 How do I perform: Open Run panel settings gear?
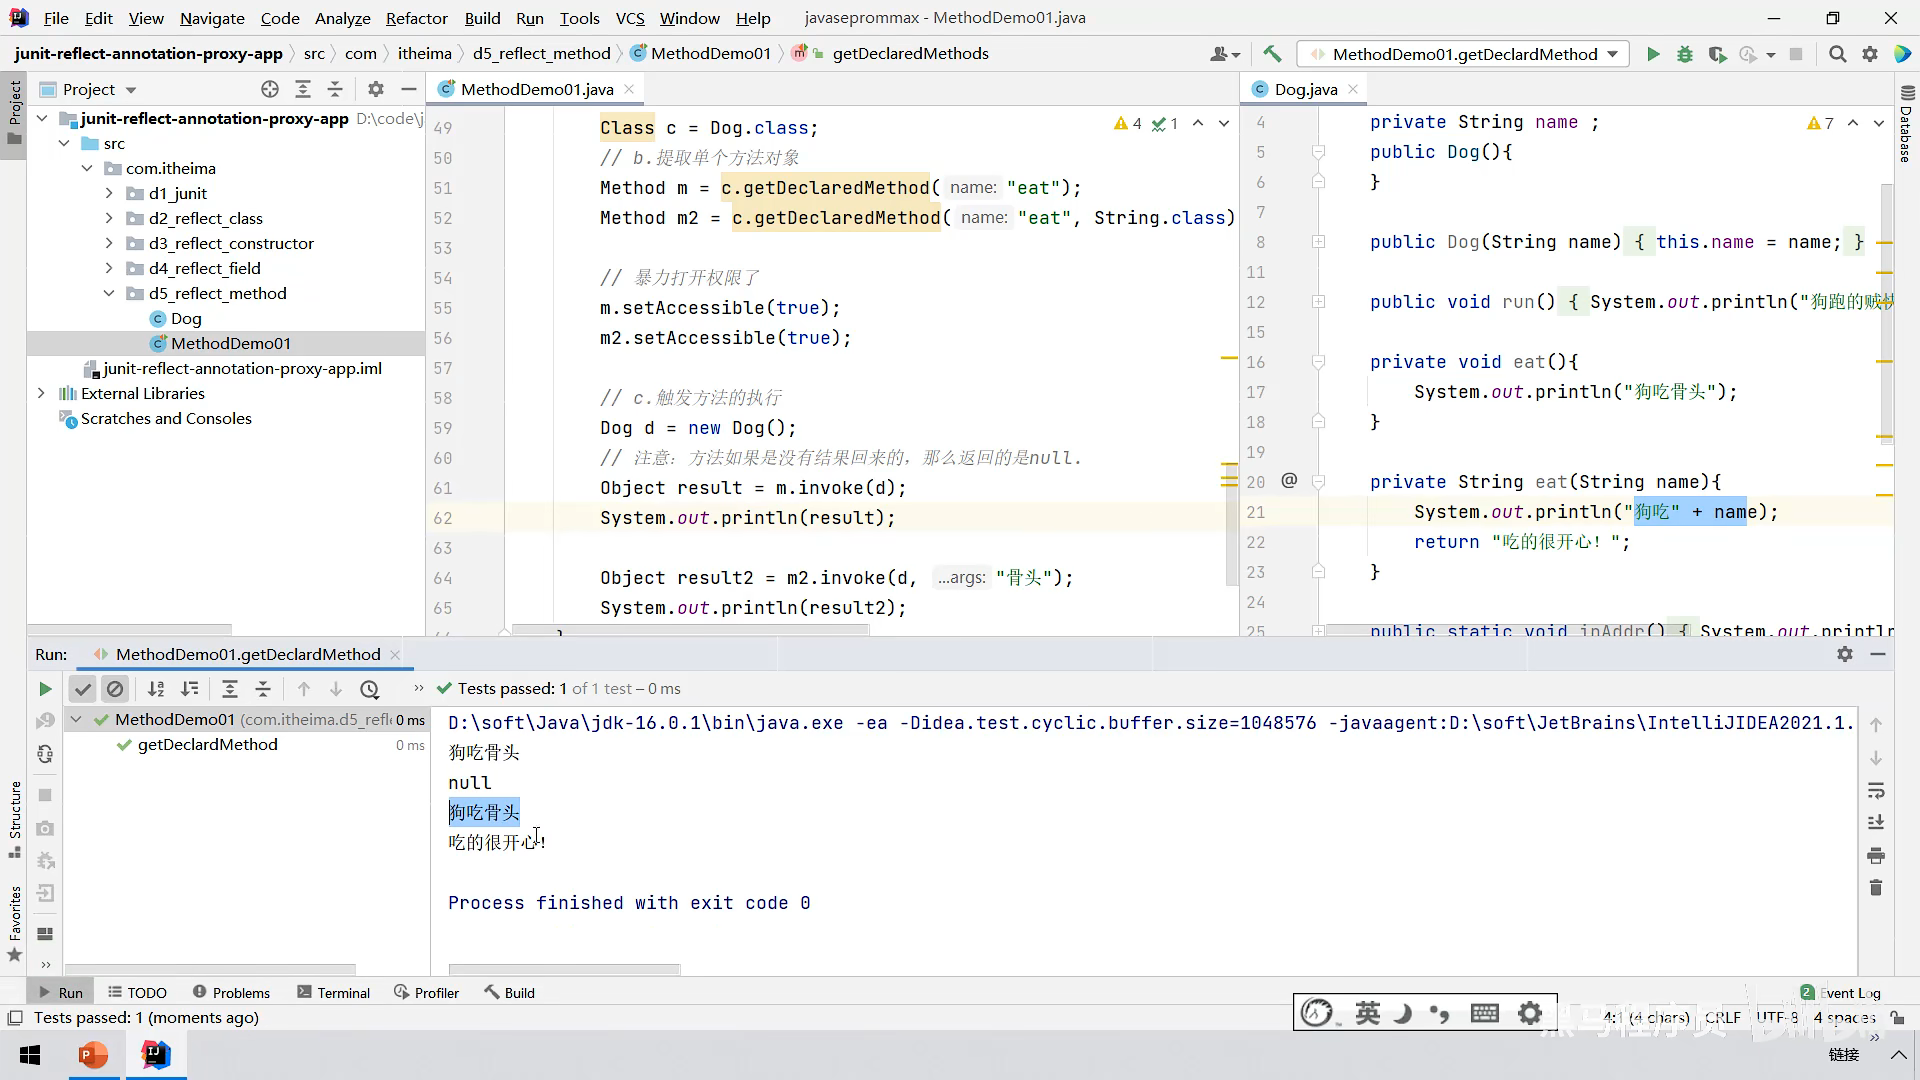click(x=1844, y=654)
